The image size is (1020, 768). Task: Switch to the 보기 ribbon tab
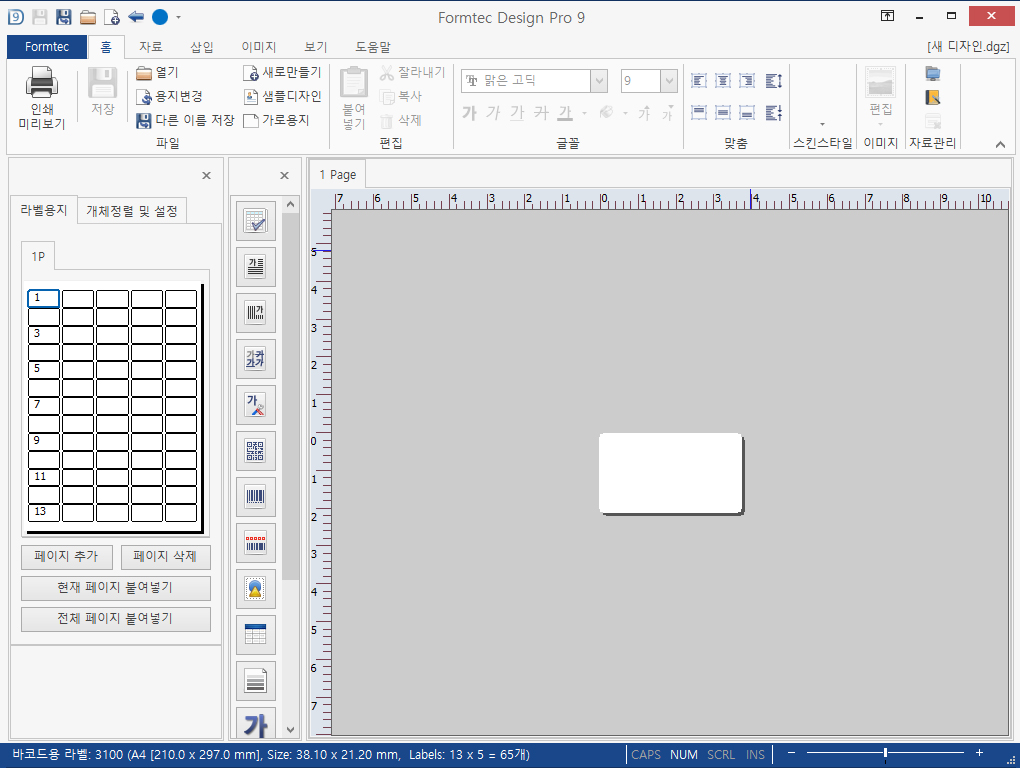pos(315,47)
